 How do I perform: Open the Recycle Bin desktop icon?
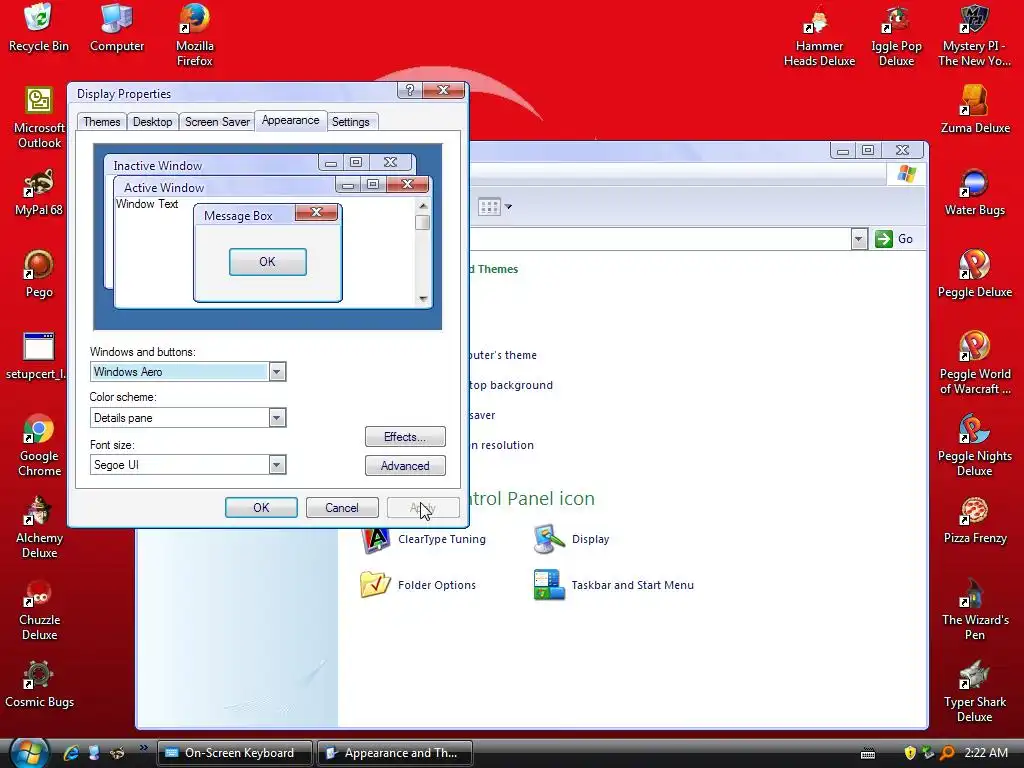pyautogui.click(x=39, y=27)
